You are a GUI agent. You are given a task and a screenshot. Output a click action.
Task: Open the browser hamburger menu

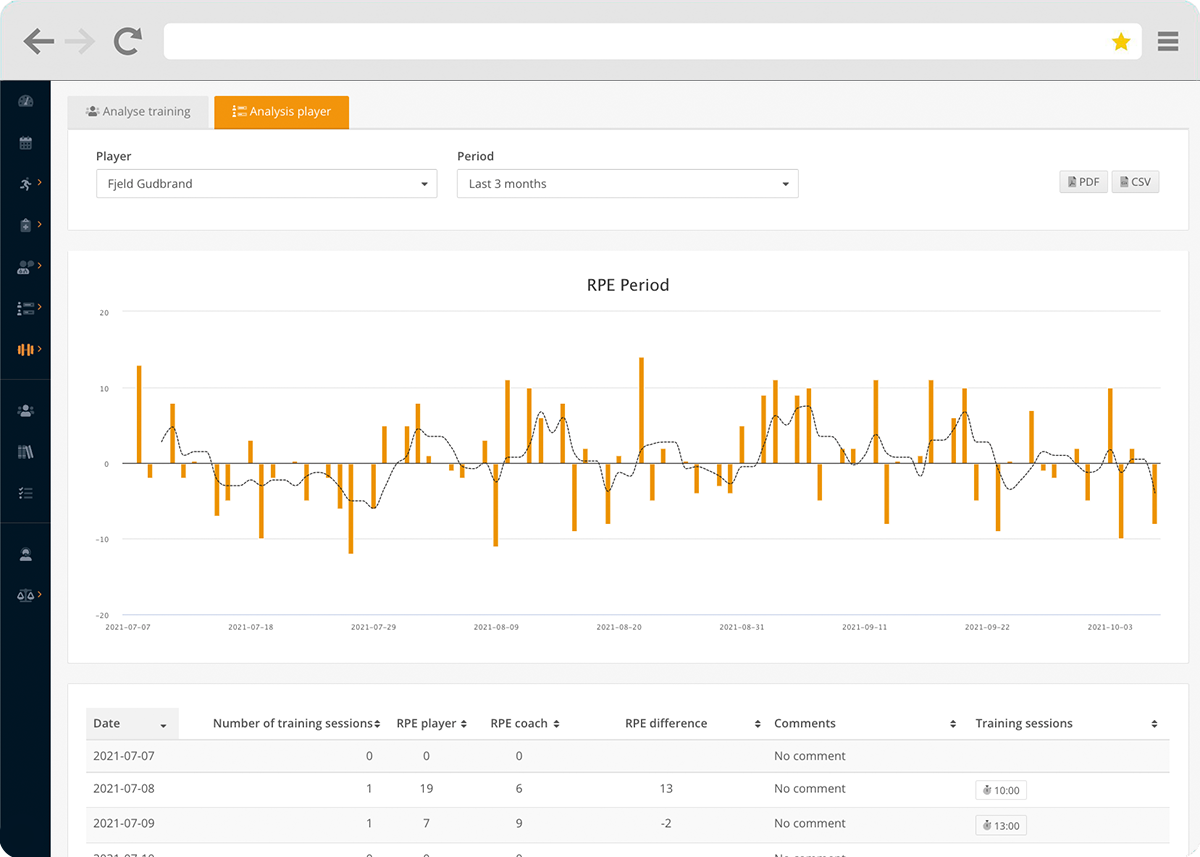coord(1167,41)
